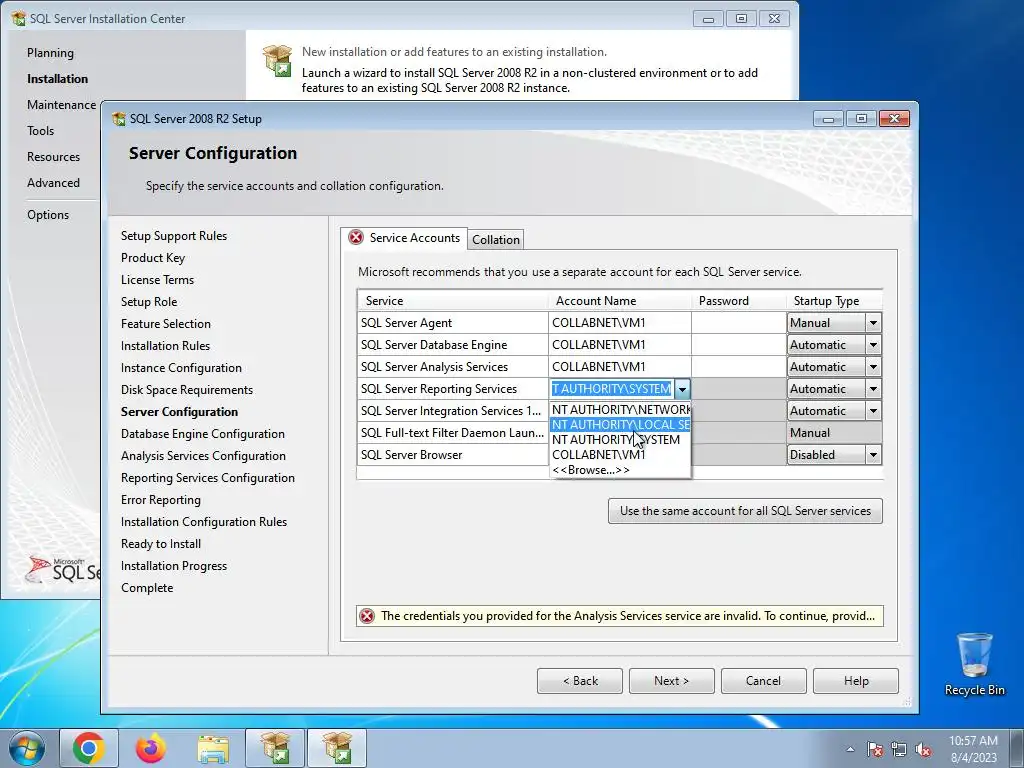Click Database Engine Configuration step
The height and width of the screenshot is (768, 1024).
[202, 434]
